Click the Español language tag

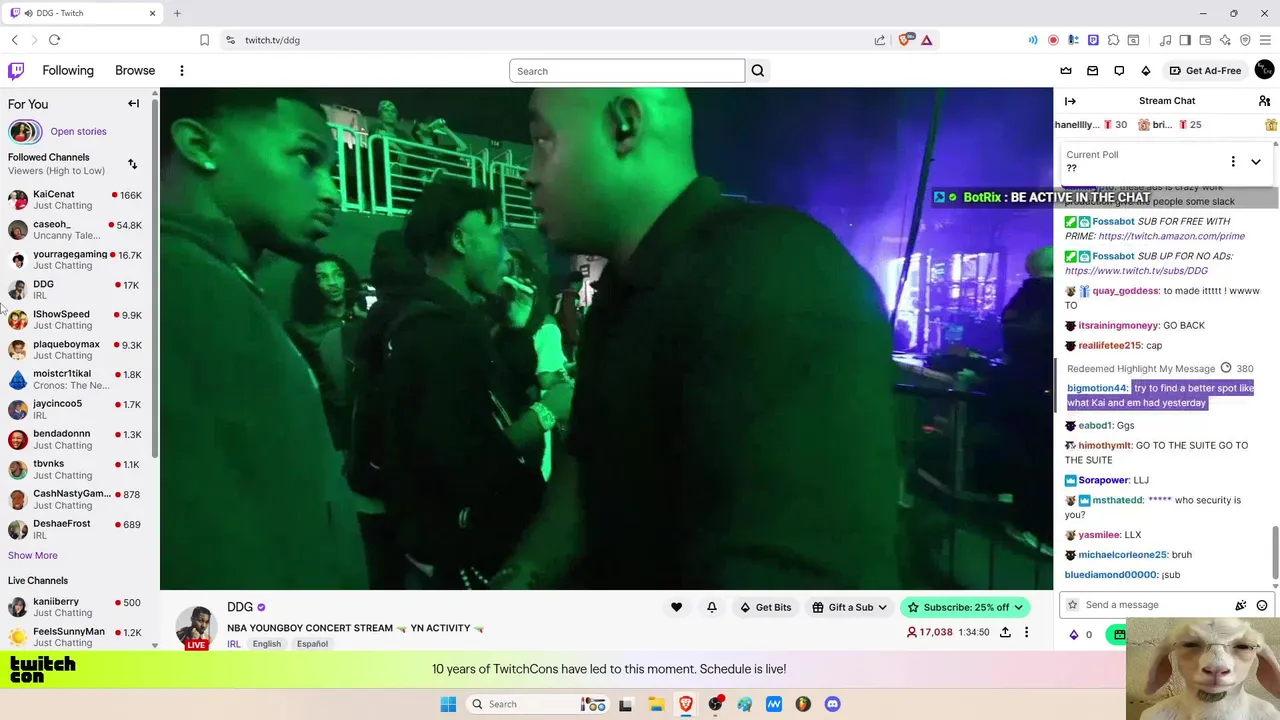(312, 644)
